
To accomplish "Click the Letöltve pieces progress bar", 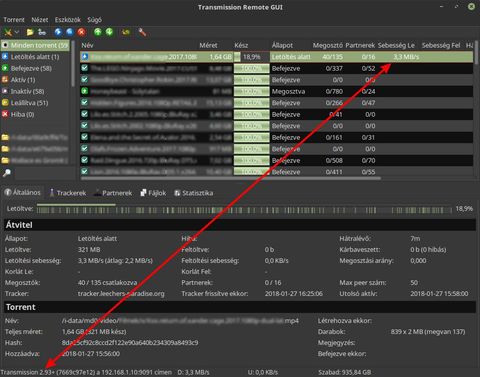I will point(245,210).
